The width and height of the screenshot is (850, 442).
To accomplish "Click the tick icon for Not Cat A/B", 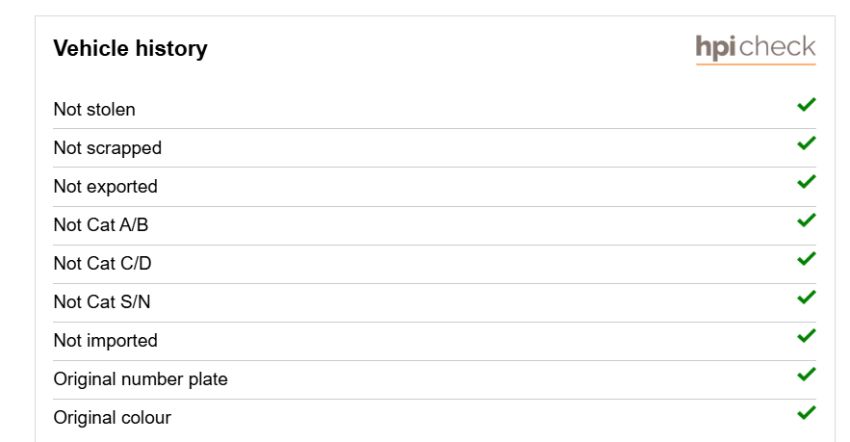I will tap(807, 220).
